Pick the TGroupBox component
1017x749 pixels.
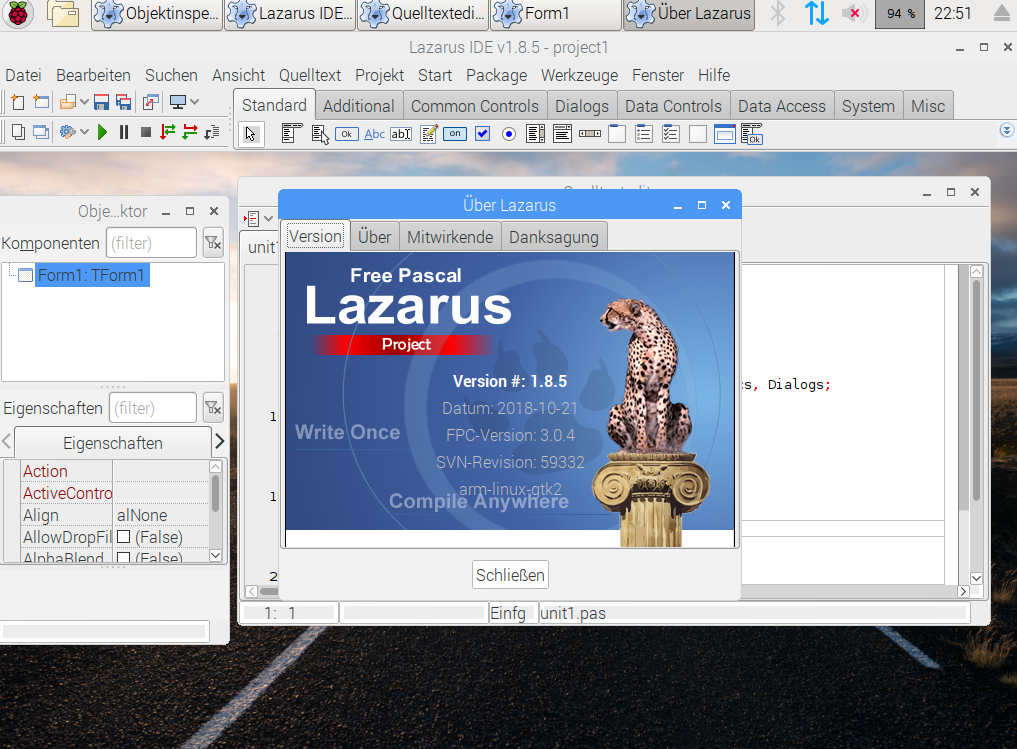[x=617, y=134]
